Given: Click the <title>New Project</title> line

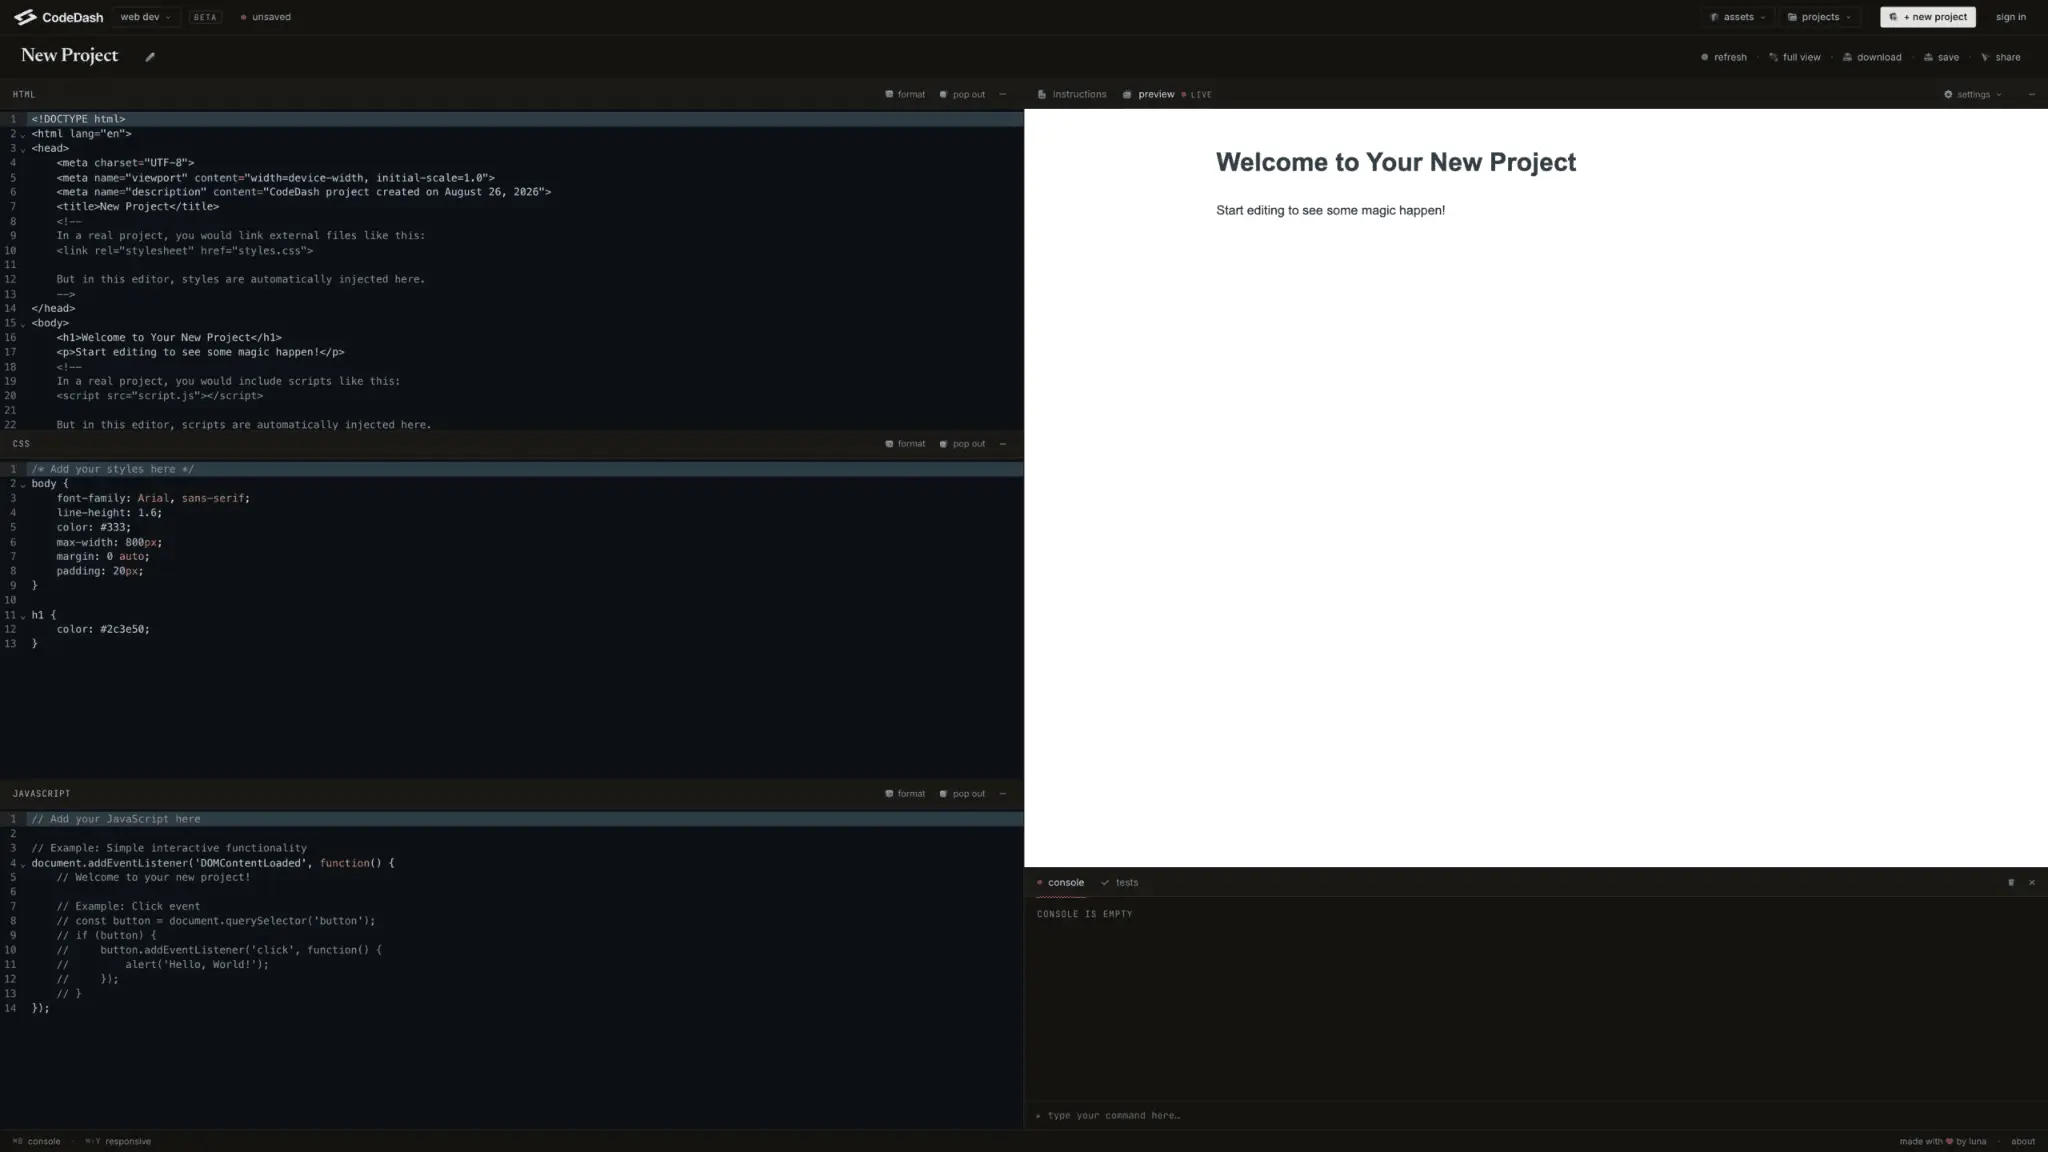Looking at the screenshot, I should tap(138, 207).
